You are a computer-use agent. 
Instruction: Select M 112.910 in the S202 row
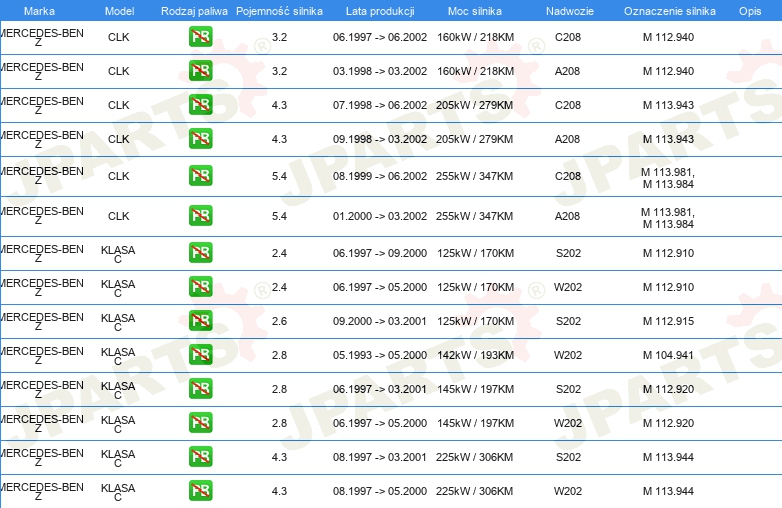[x=668, y=253]
